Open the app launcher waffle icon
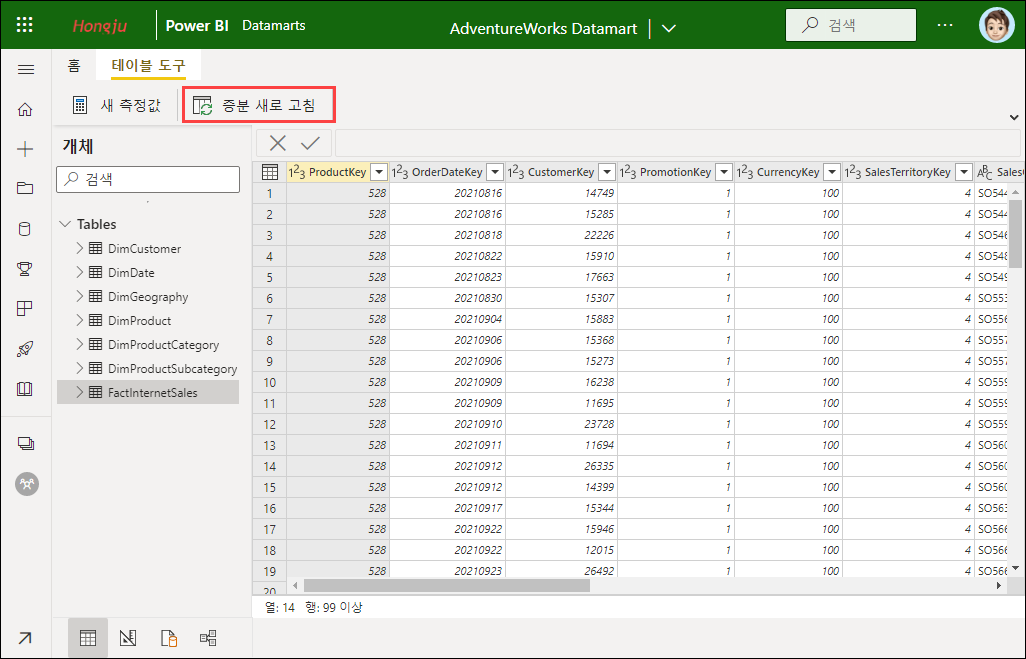The image size is (1026, 659). click(24, 25)
